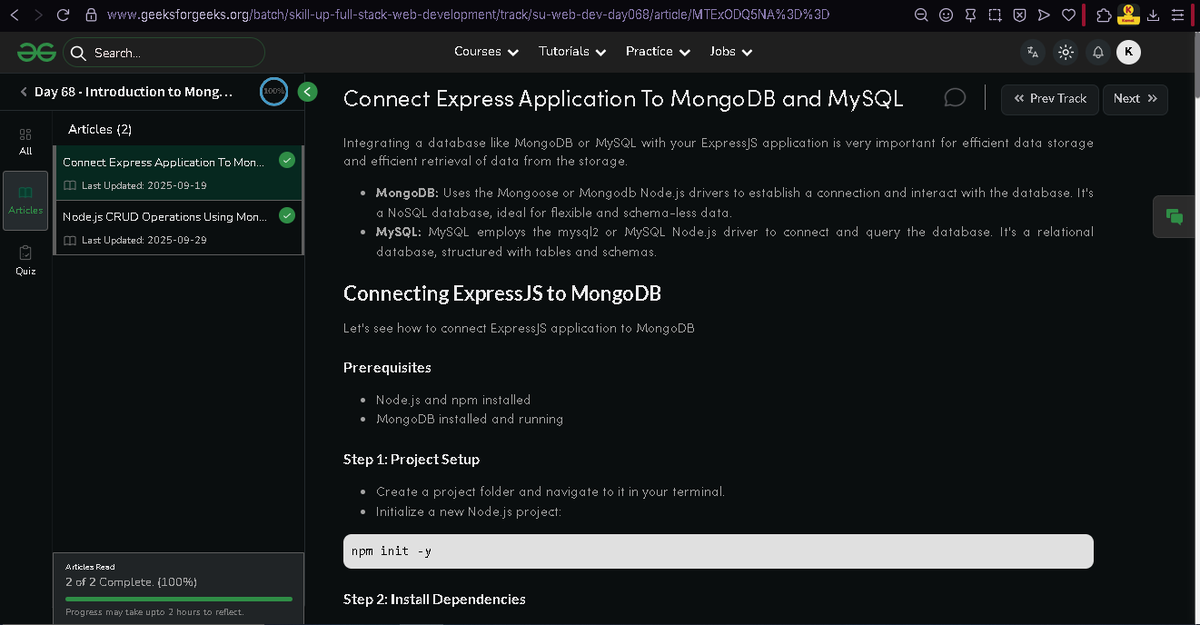Click the pushpin icon in browser toolbar
Image resolution: width=1200 pixels, height=625 pixels.
click(x=970, y=15)
